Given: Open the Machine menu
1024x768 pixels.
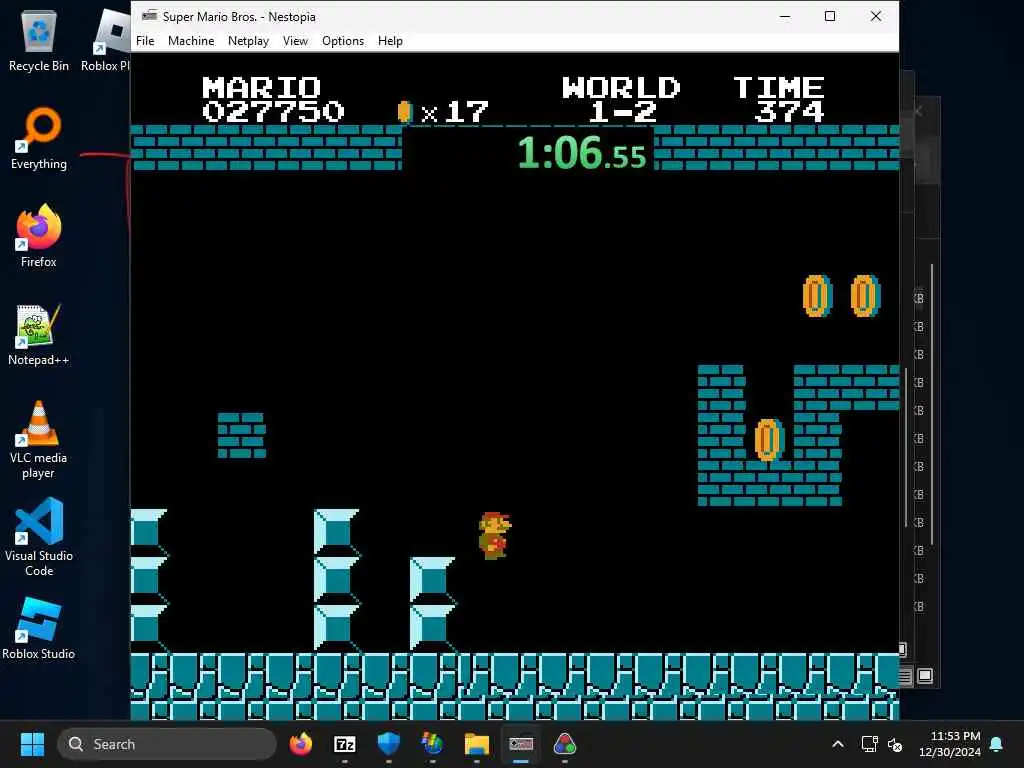Looking at the screenshot, I should click(x=191, y=40).
